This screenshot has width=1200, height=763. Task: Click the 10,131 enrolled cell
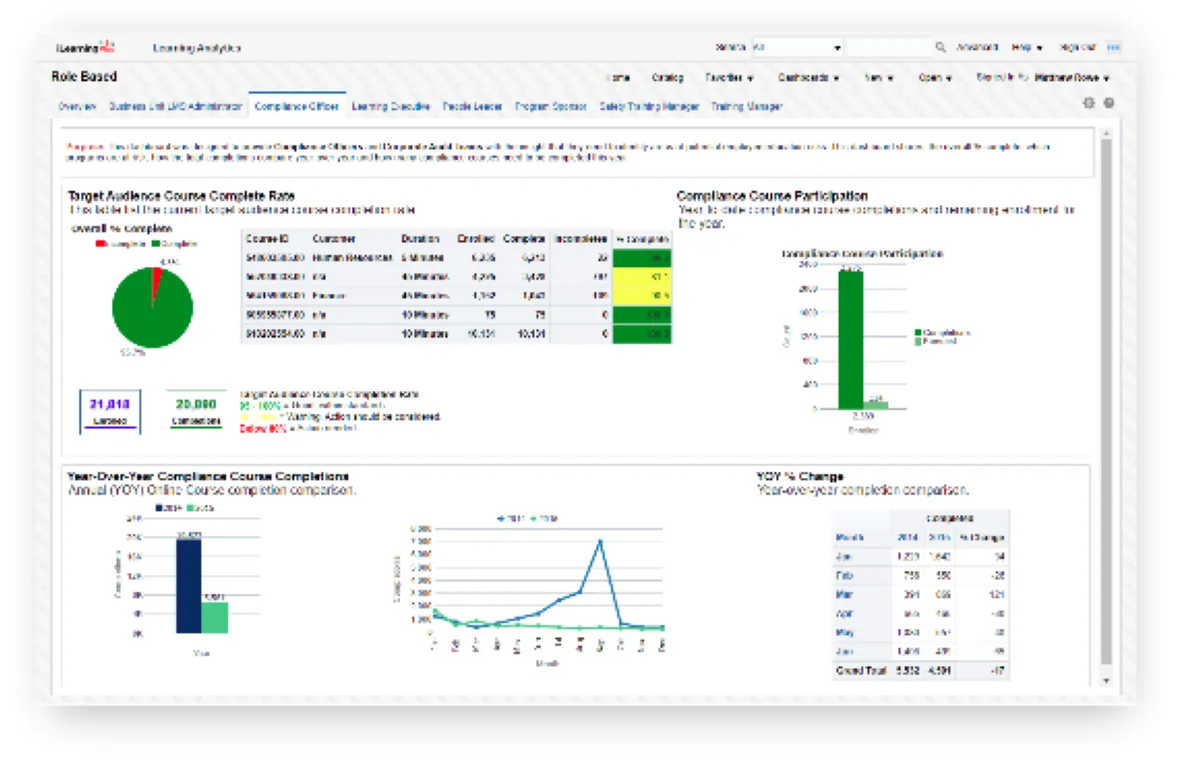[481, 334]
